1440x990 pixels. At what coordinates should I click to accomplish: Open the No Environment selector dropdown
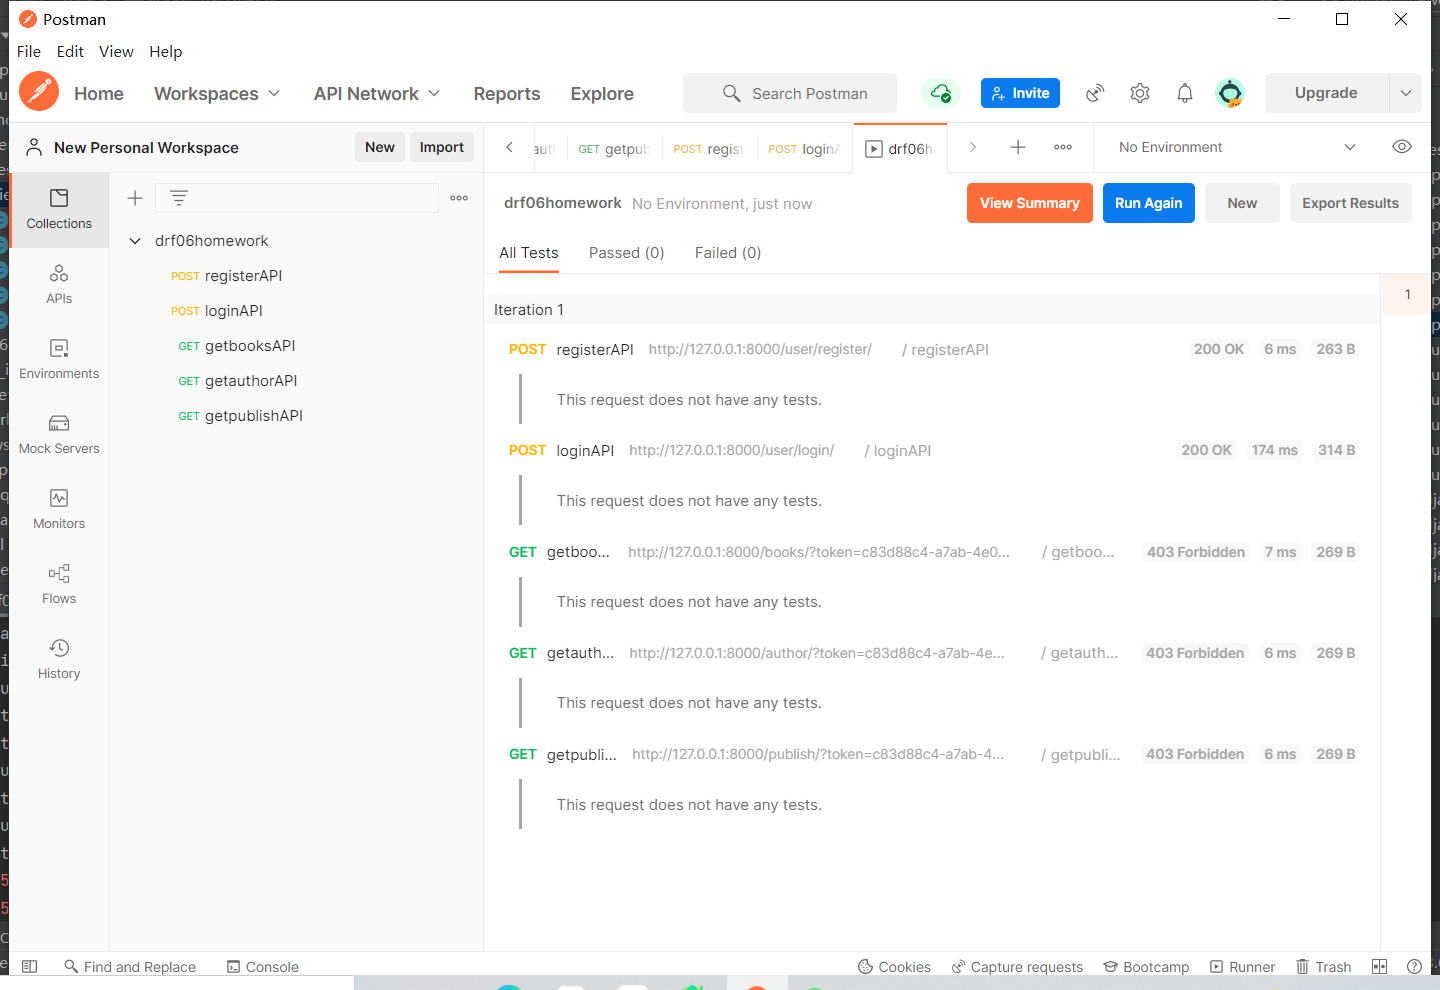[x=1237, y=147]
